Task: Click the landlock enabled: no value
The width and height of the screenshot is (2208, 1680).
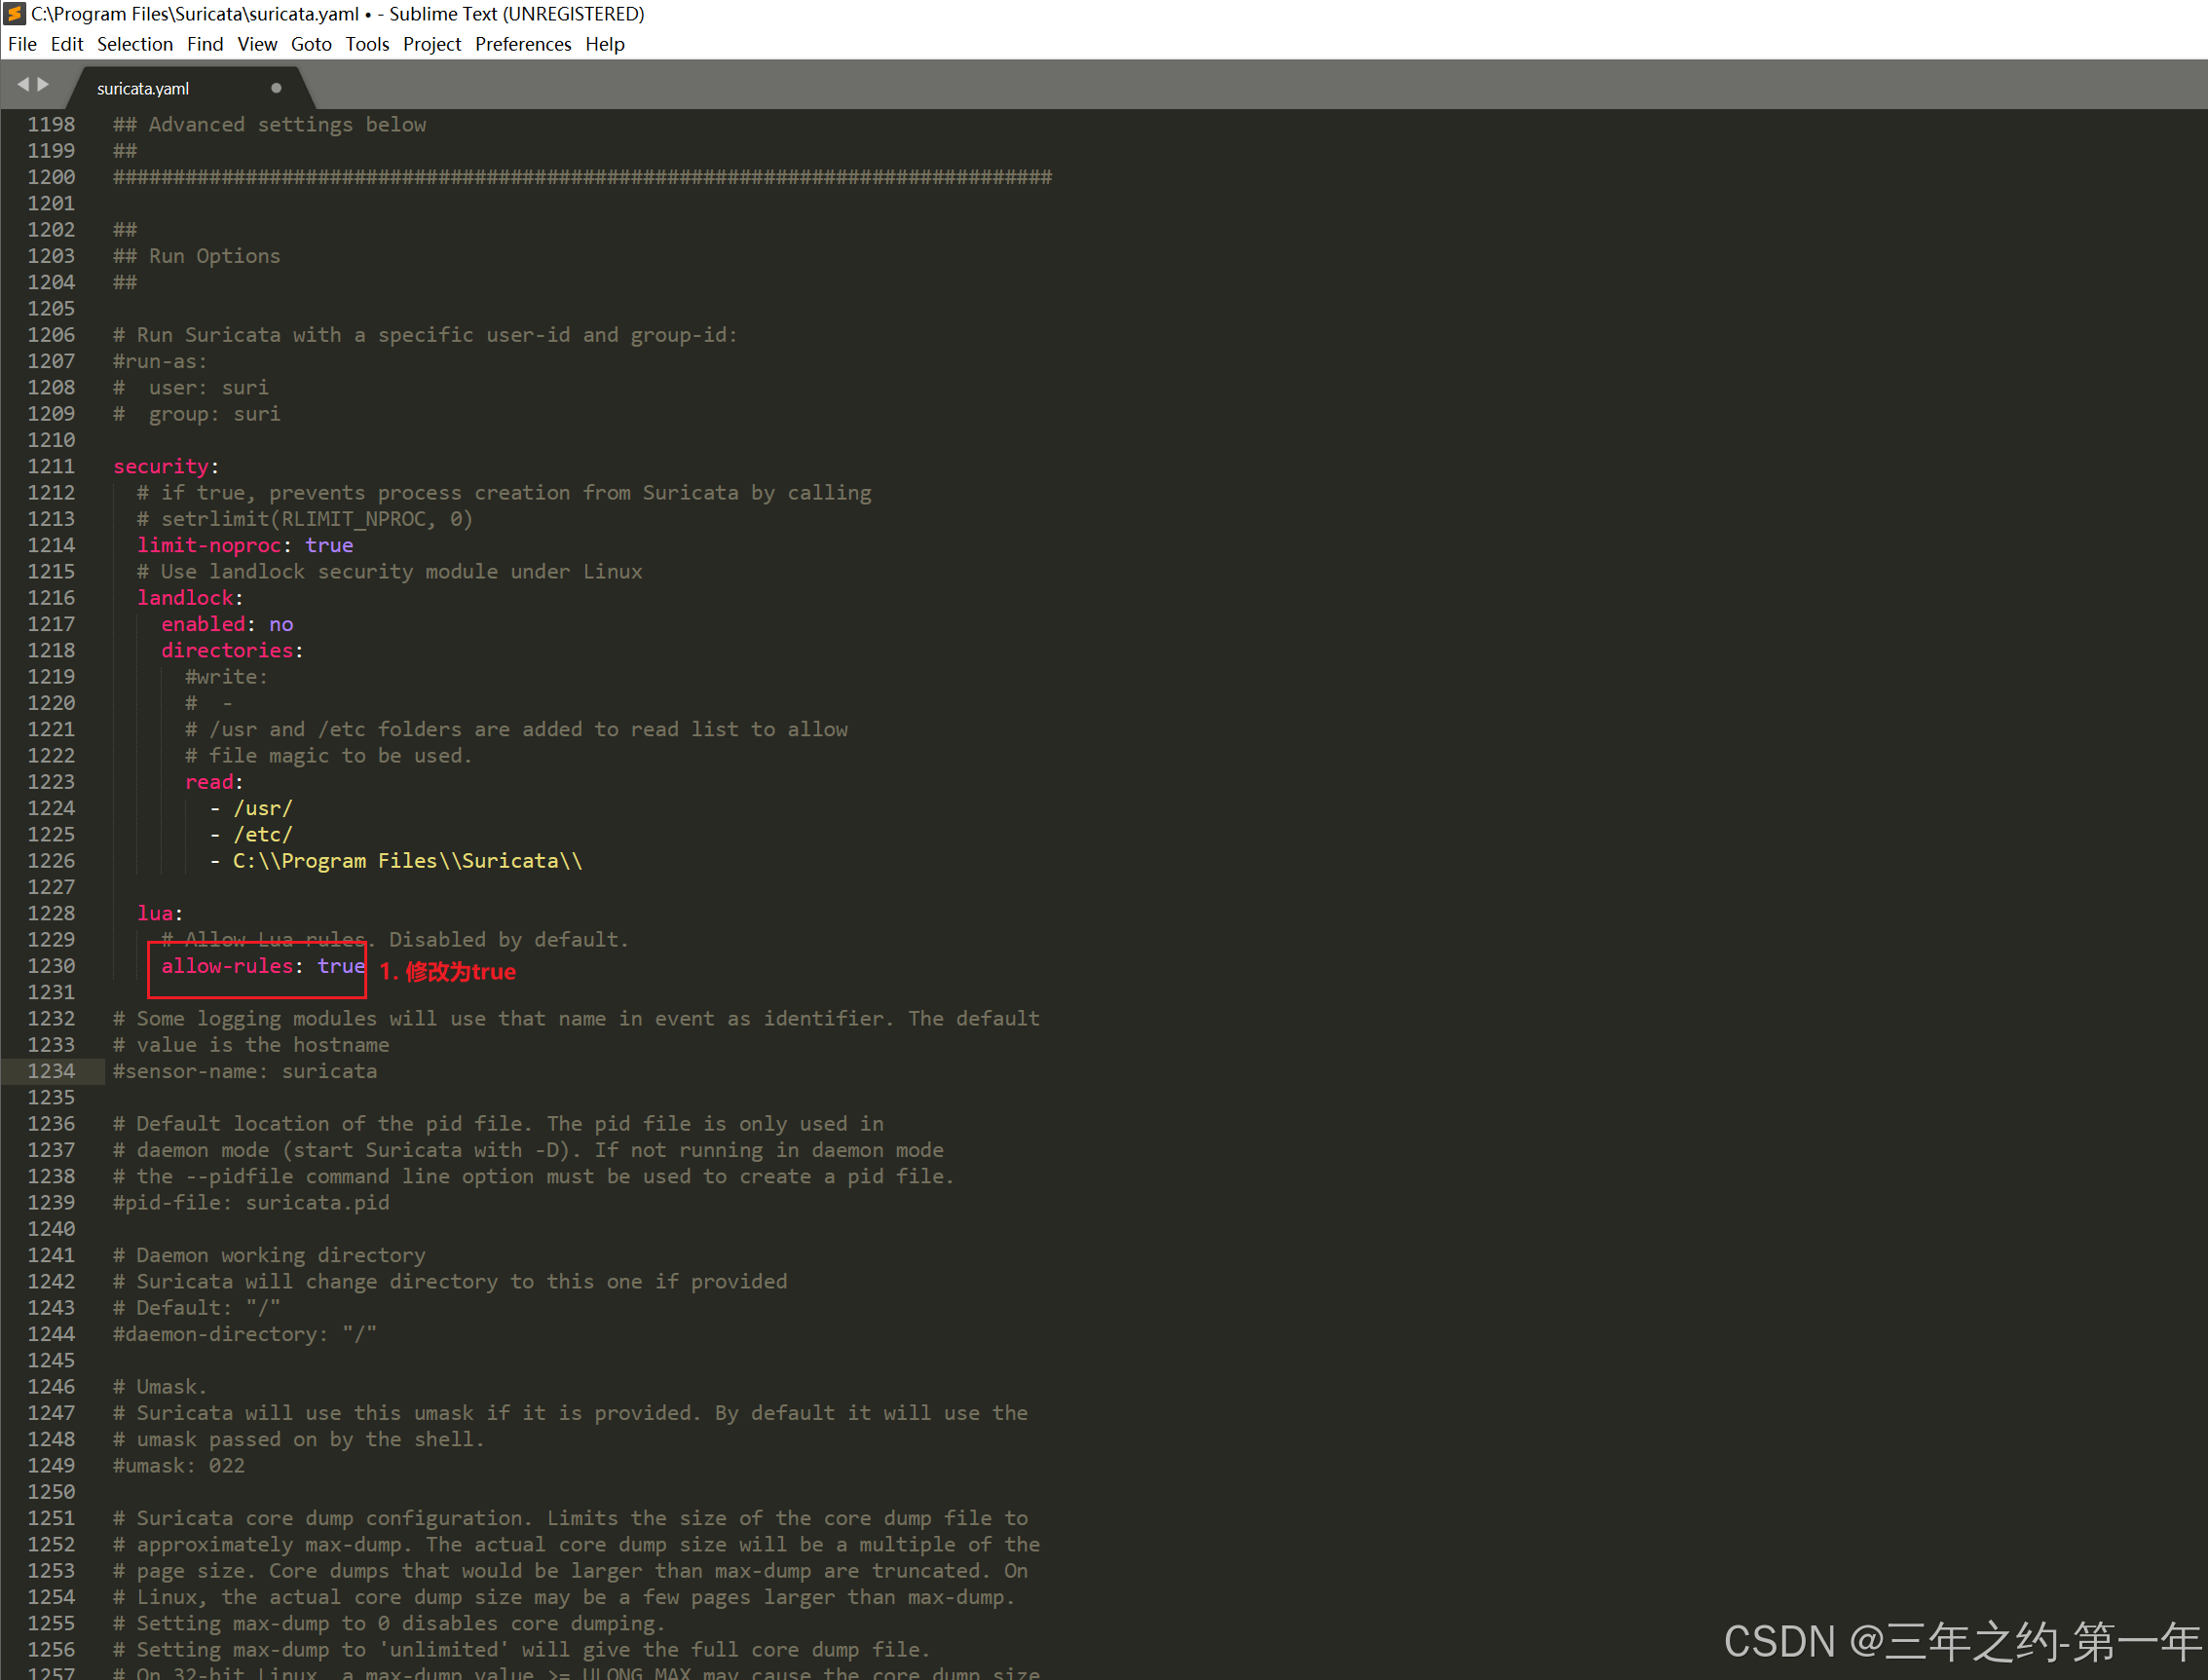Action: pos(281,624)
